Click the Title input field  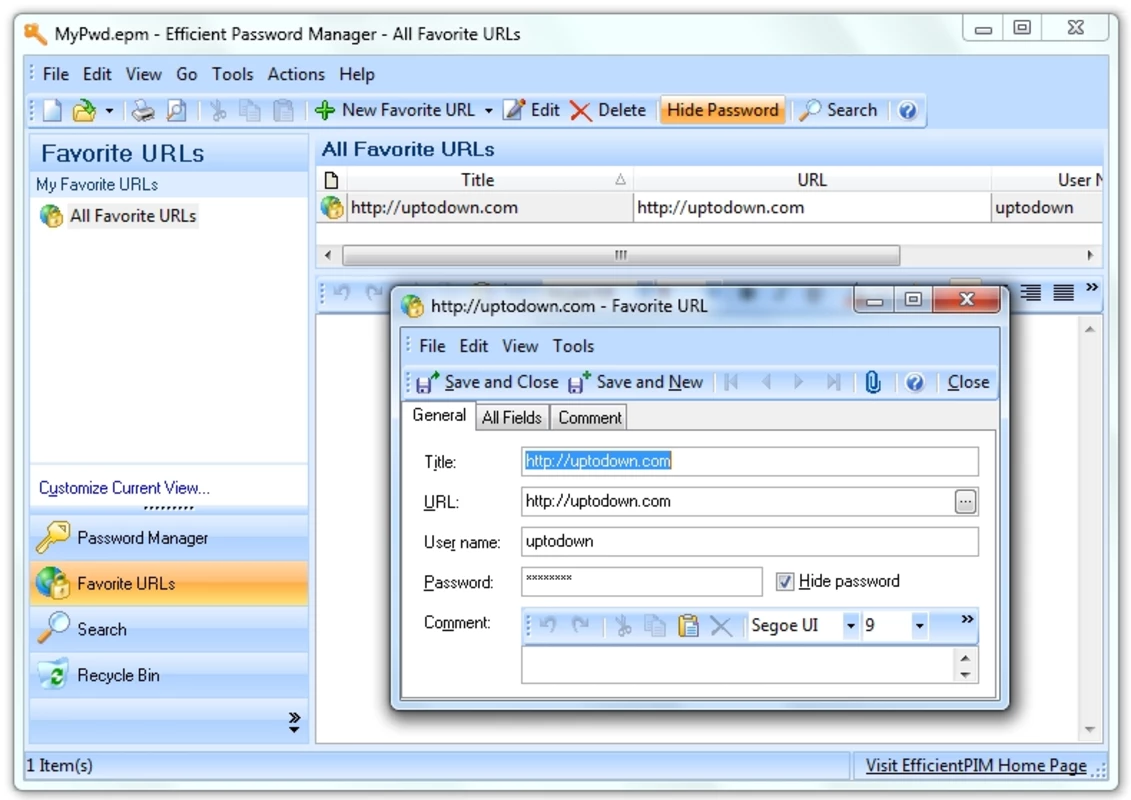pos(749,461)
